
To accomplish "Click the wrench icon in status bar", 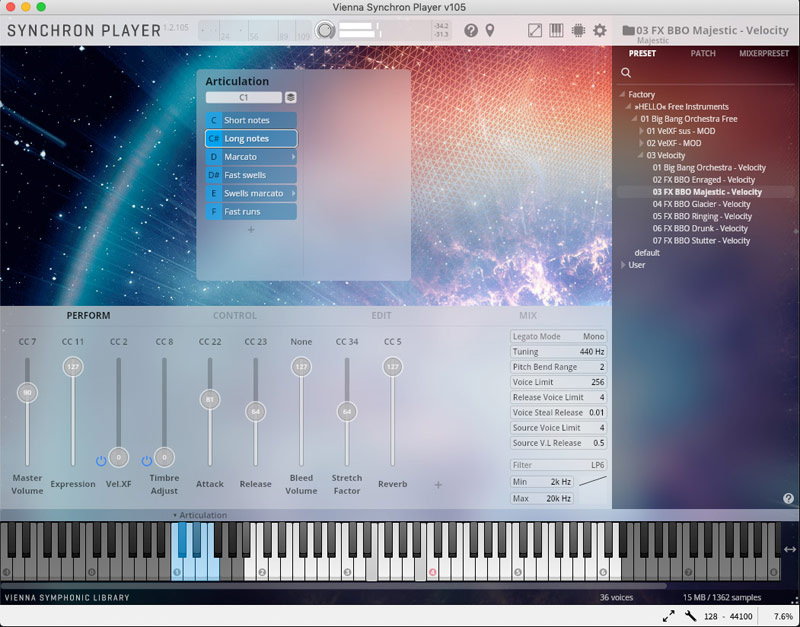I will pos(689,616).
